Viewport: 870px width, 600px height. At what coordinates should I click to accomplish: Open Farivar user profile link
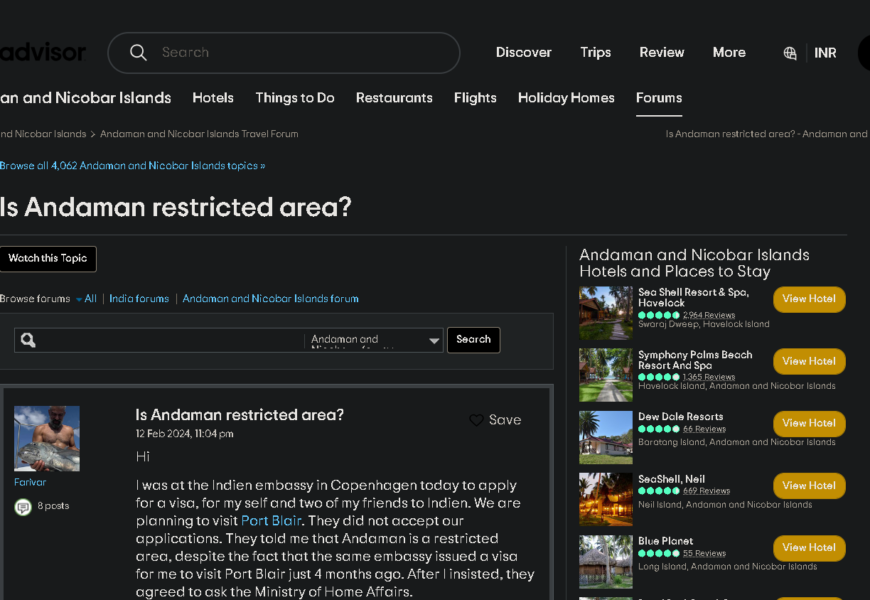coord(30,482)
